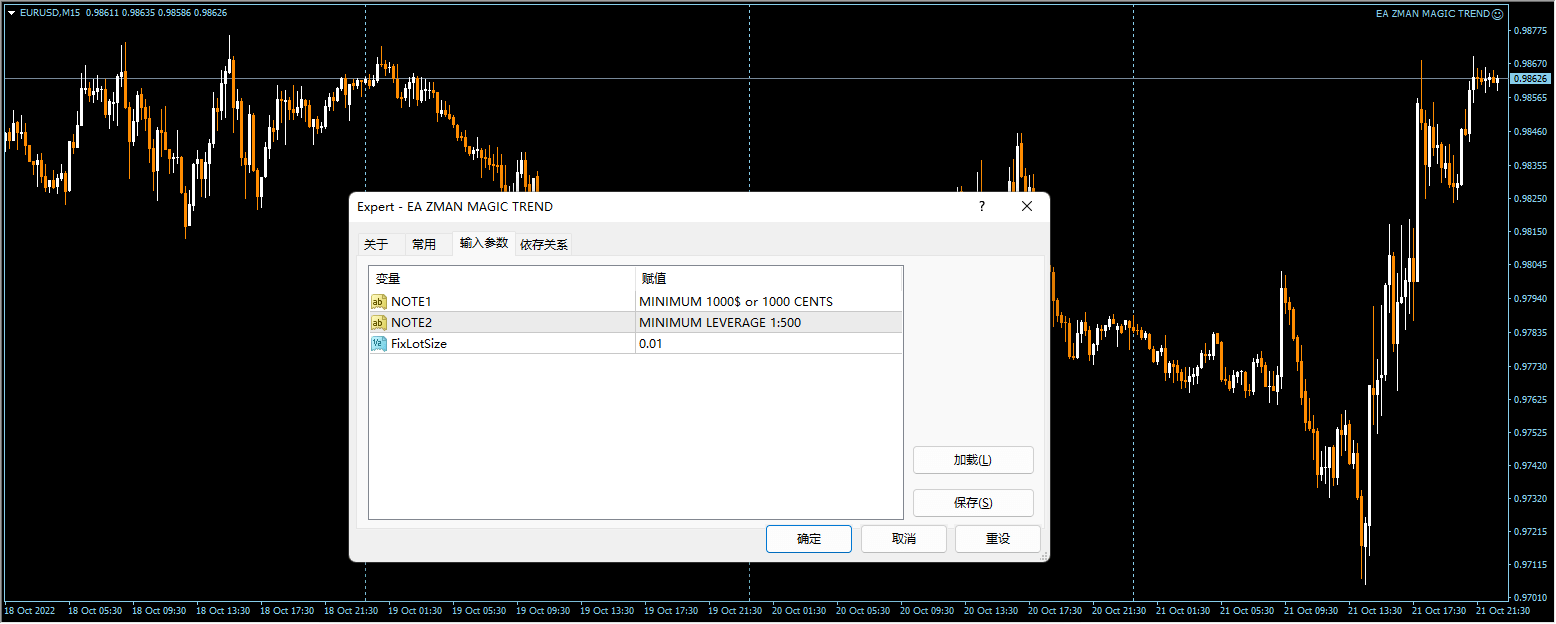Open the EURUSD,M15 chart dropdown triangle
Screen dimensions: 1556x624
(x=11, y=13)
